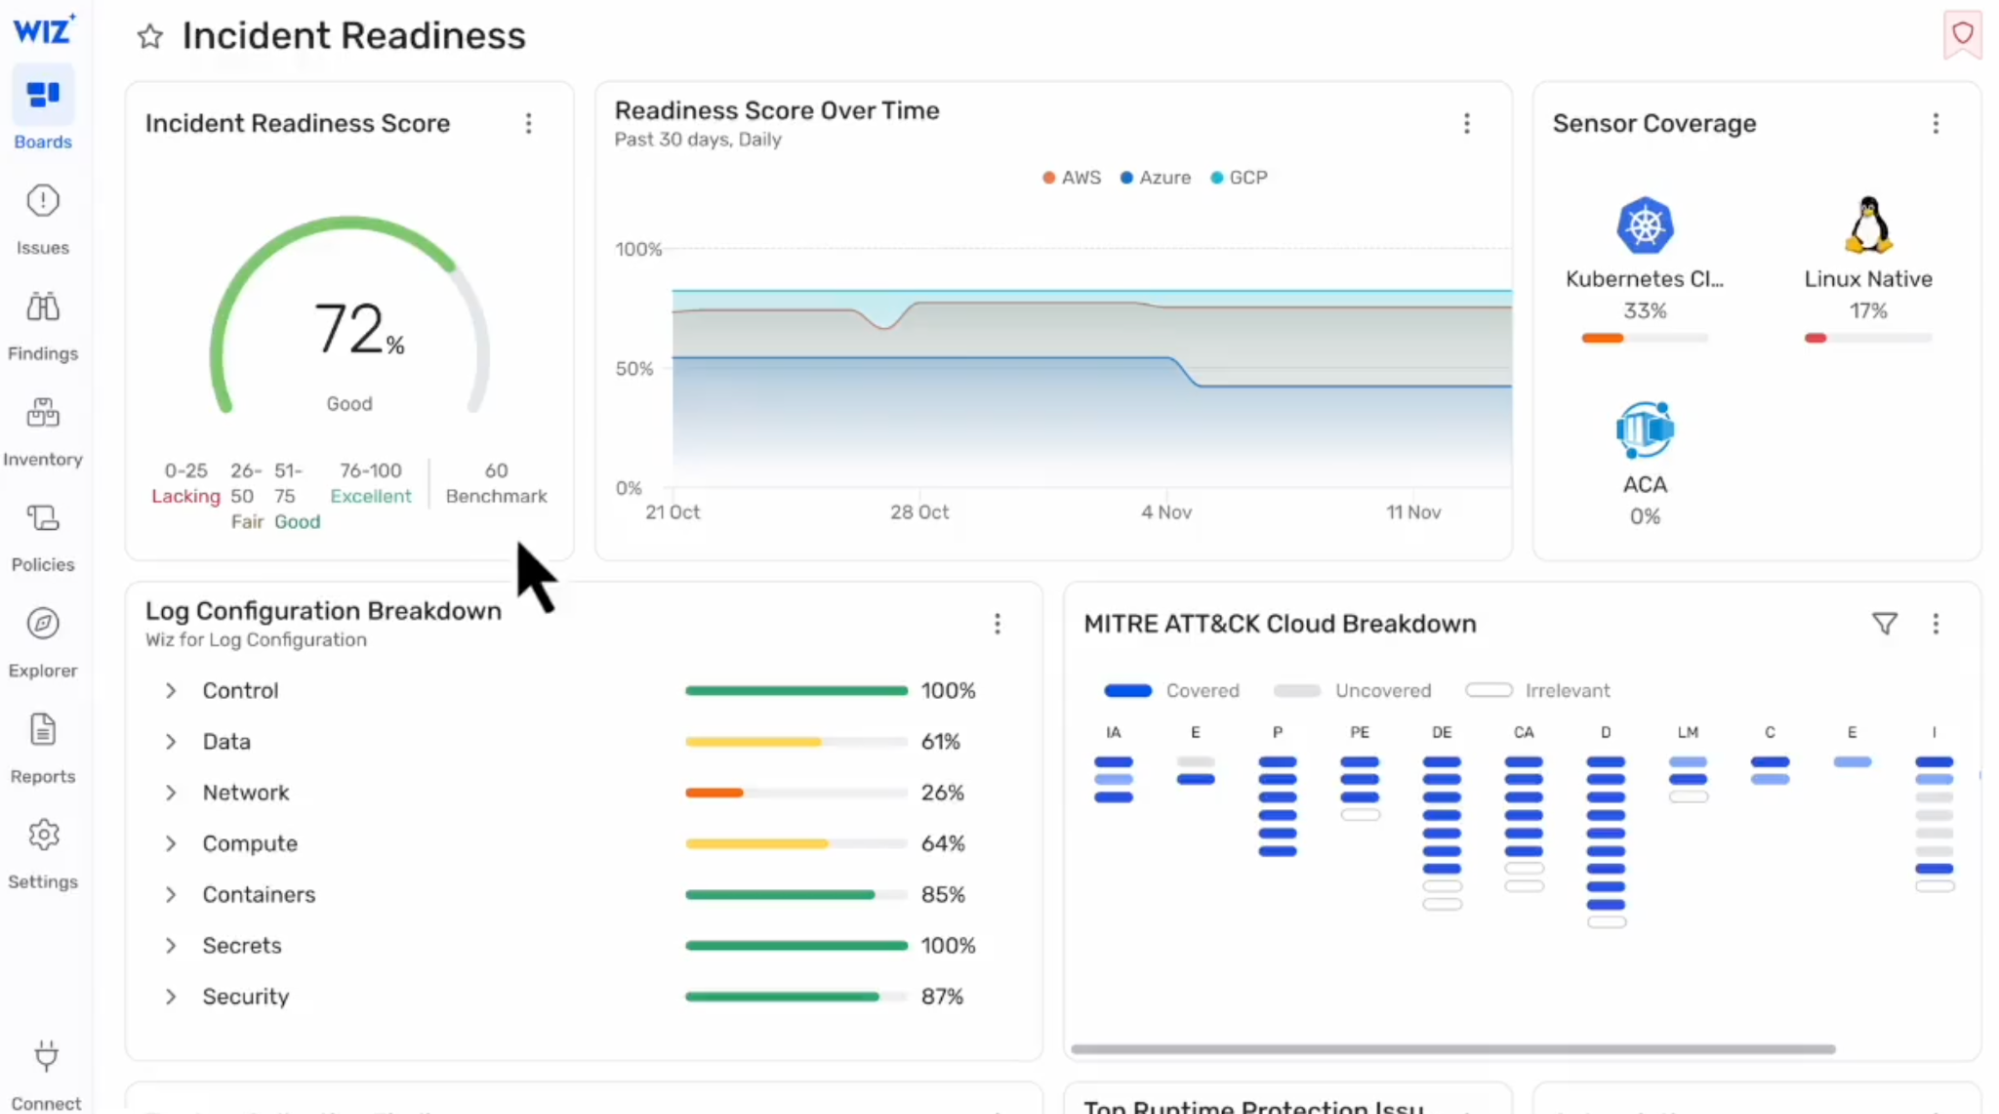Click the Kubernetes Cluster sensor coverage item
1999x1114 pixels.
(x=1644, y=259)
